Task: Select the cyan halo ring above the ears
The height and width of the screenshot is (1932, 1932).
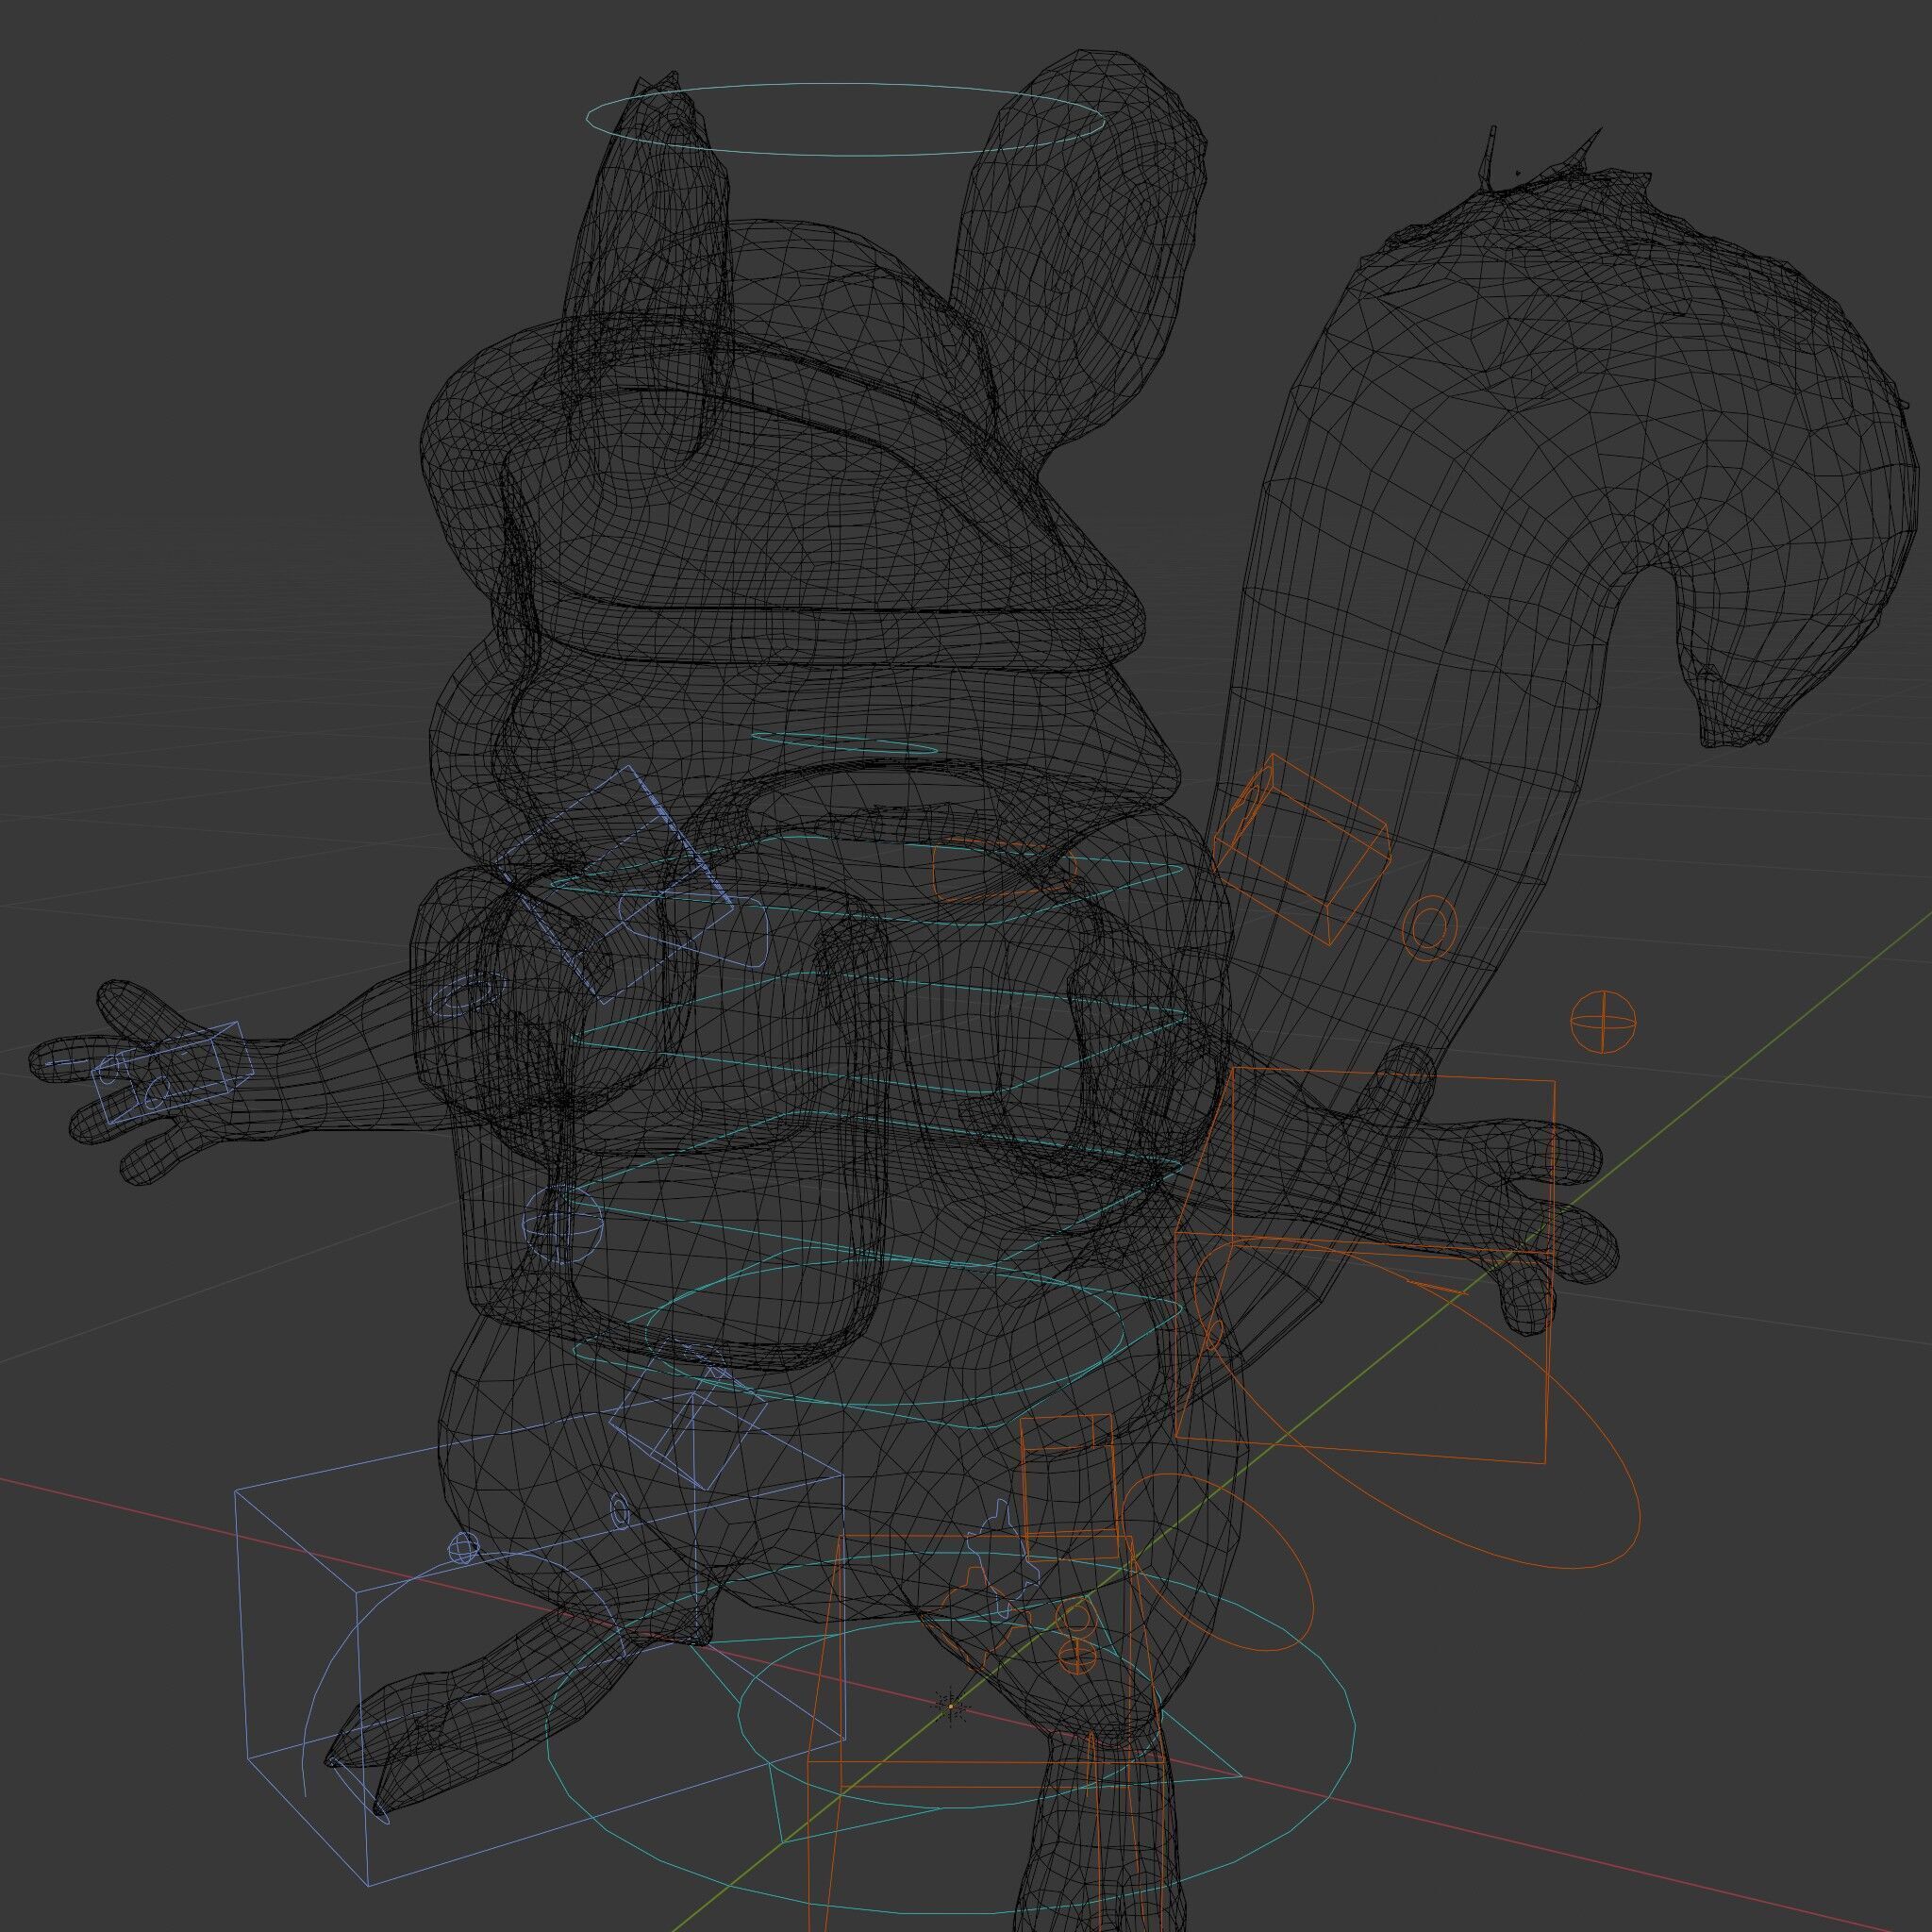Action: pyautogui.click(x=845, y=119)
